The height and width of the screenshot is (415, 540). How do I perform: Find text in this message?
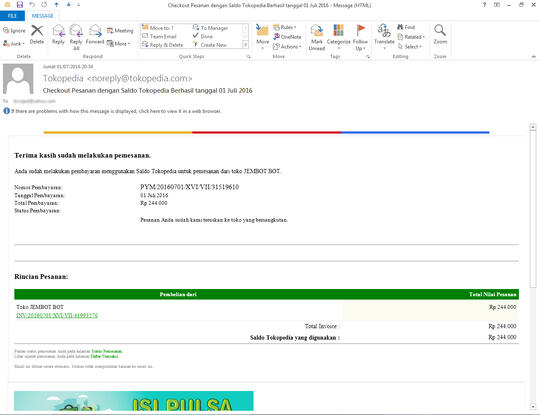pyautogui.click(x=406, y=27)
